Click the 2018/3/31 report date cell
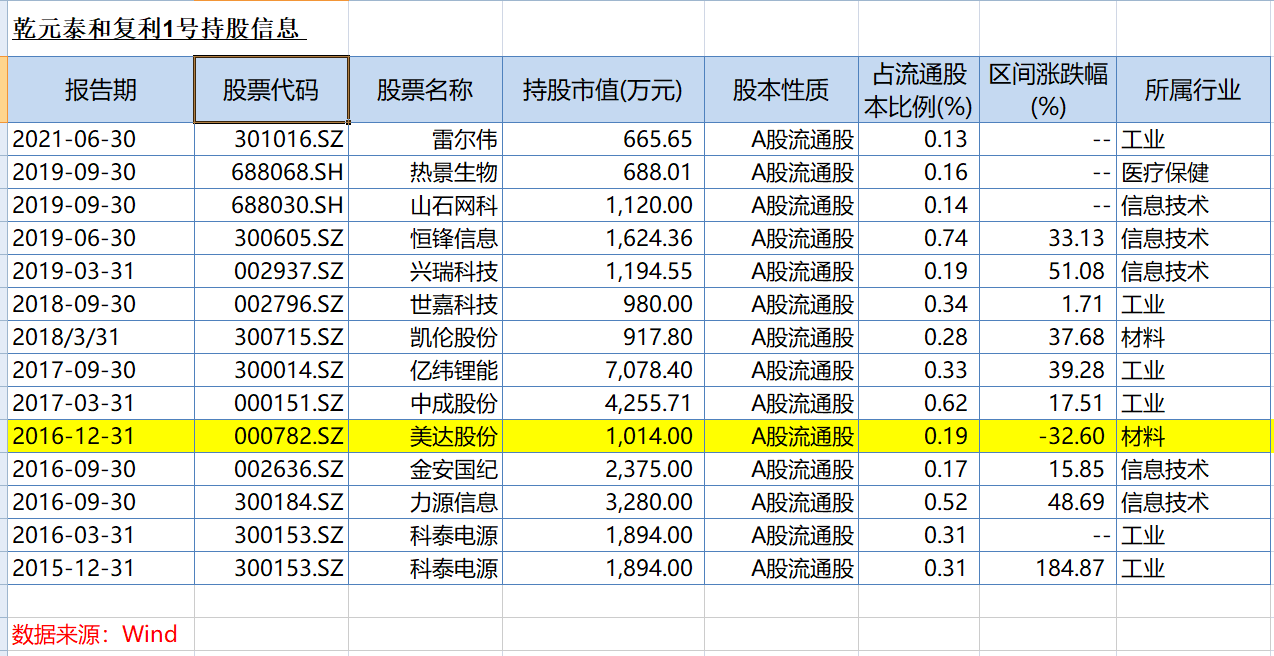The width and height of the screenshot is (1274, 656). [x=60, y=338]
